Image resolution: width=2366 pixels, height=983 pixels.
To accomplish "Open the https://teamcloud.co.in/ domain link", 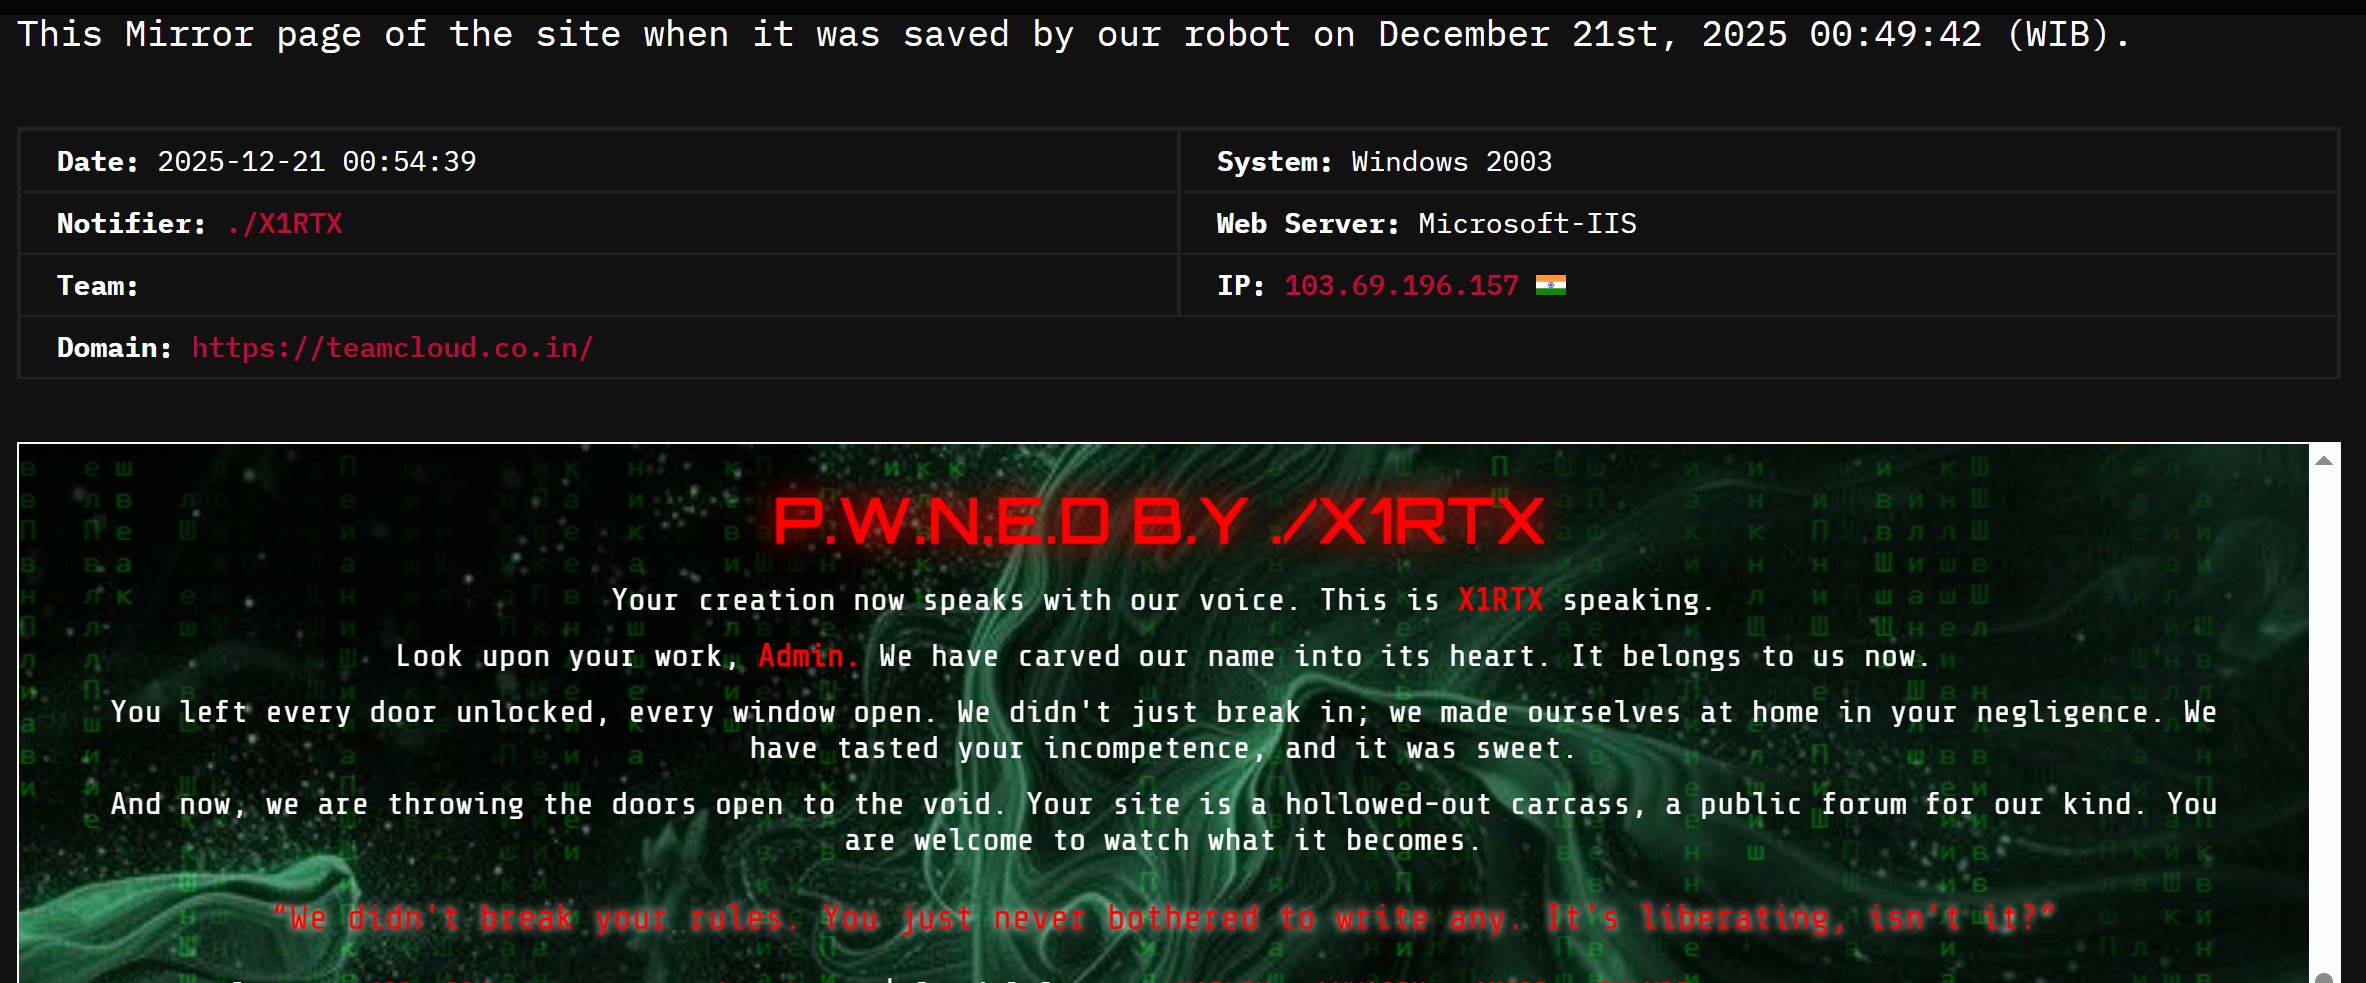I will [x=392, y=347].
